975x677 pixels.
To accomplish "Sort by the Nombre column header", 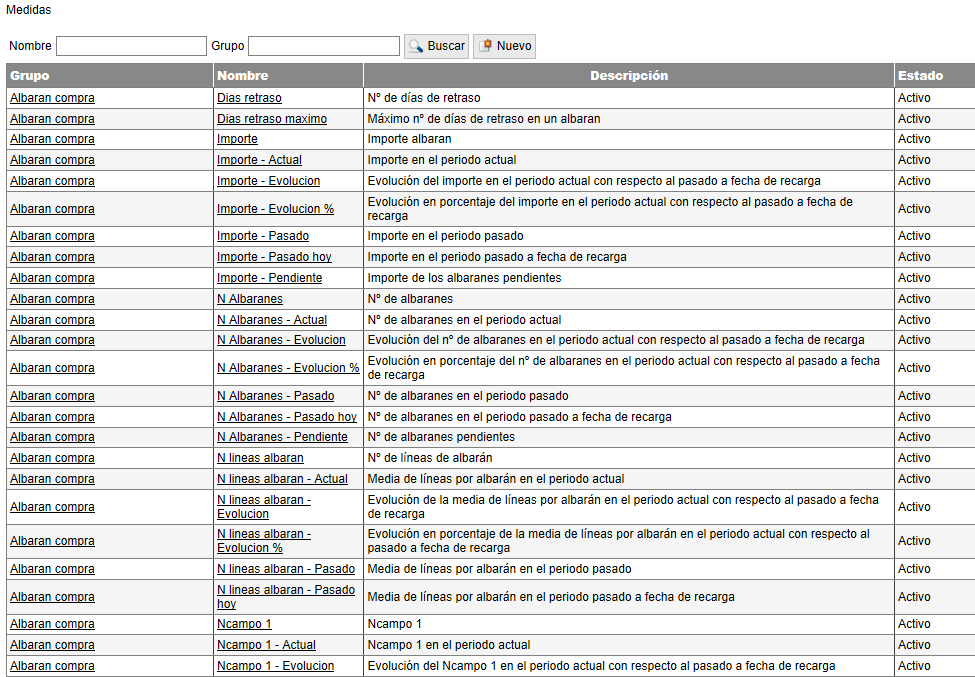I will (x=242, y=76).
